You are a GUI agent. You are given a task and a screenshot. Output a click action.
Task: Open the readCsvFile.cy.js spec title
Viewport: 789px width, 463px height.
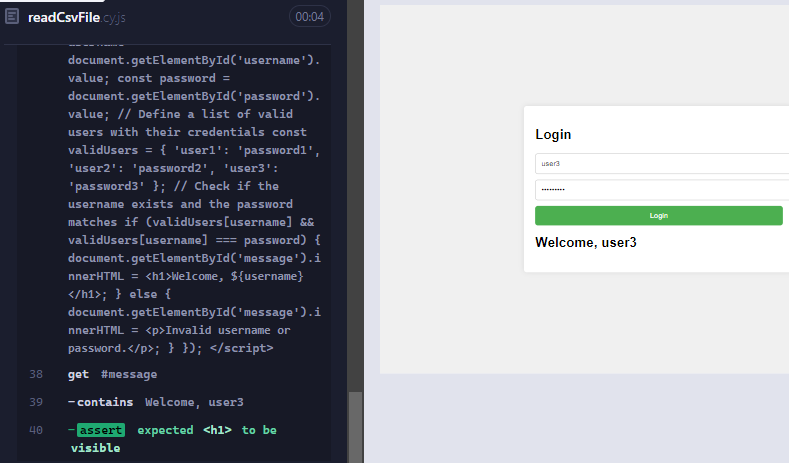pyautogui.click(x=76, y=18)
